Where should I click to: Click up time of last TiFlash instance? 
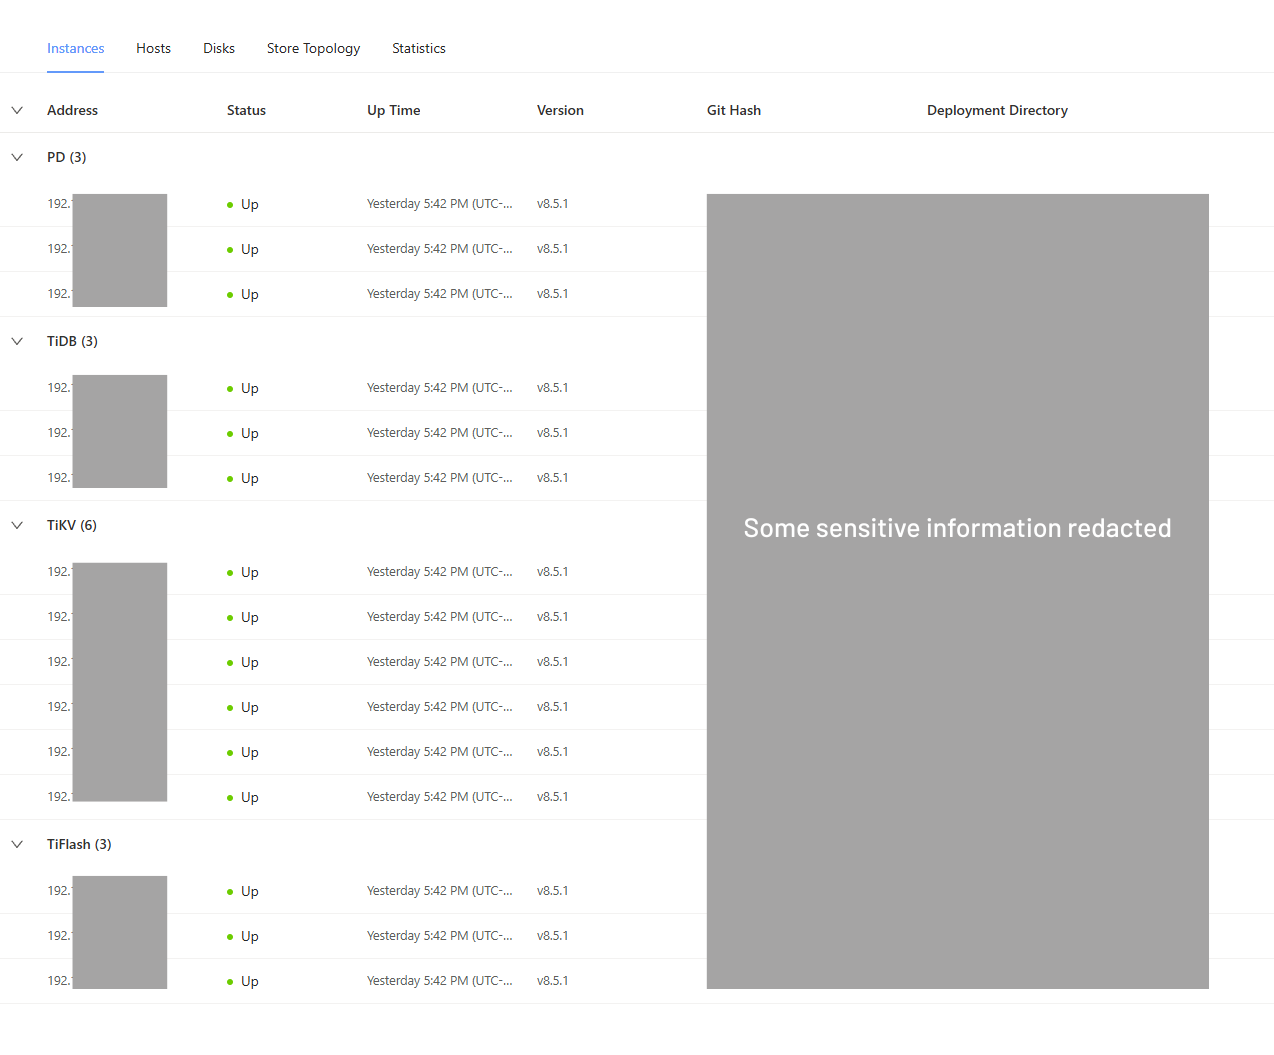point(439,981)
